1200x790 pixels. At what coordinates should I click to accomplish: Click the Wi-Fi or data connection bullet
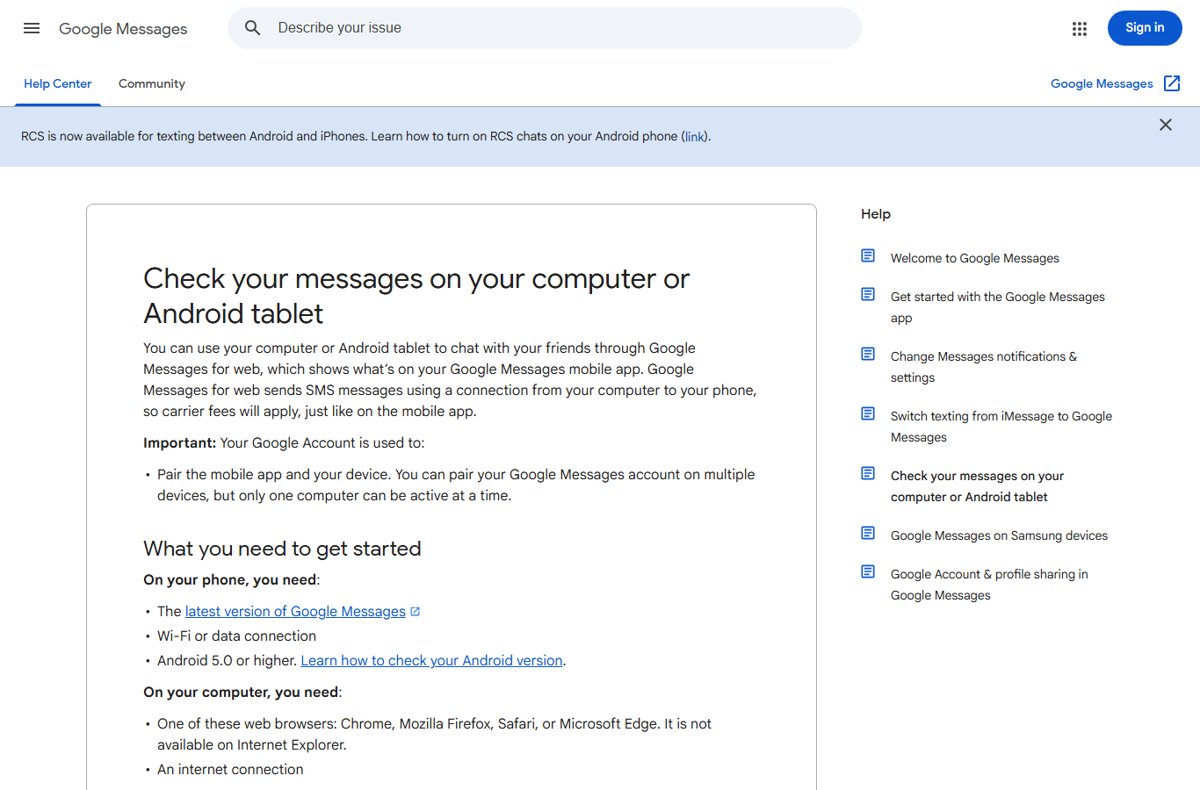236,636
